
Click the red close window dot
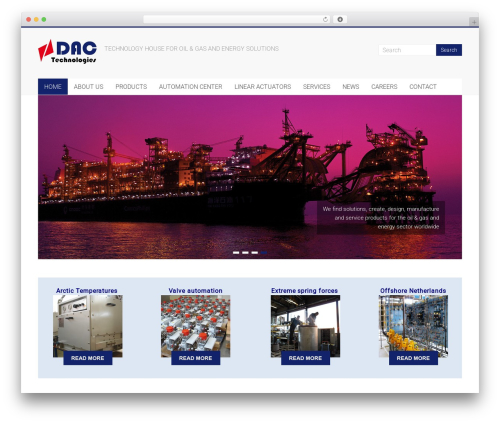[29, 19]
